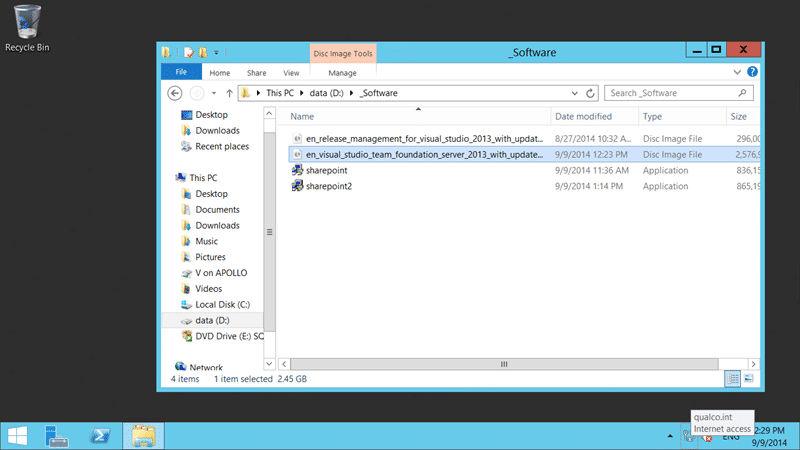
Task: Expand the ribbon with the chevron
Action: coord(737,72)
